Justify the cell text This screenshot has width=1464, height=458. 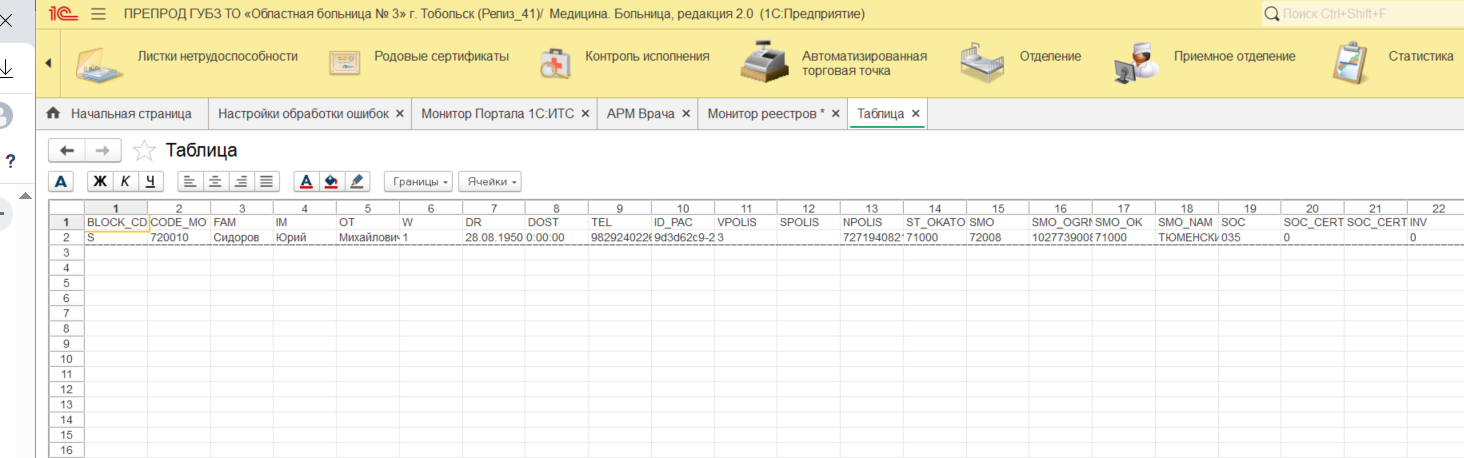tap(265, 181)
